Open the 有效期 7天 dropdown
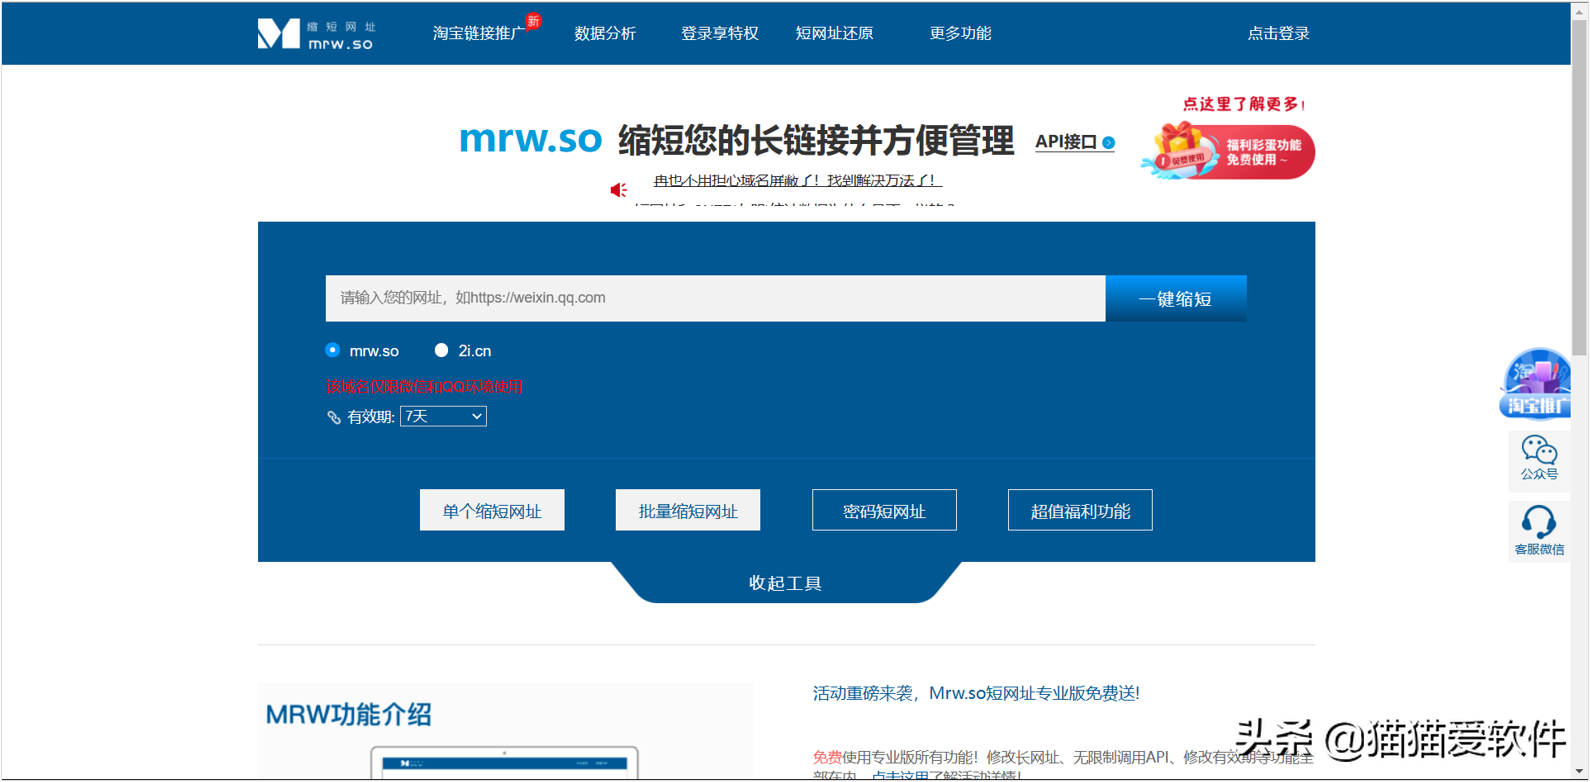This screenshot has width=1590, height=782. (x=443, y=416)
